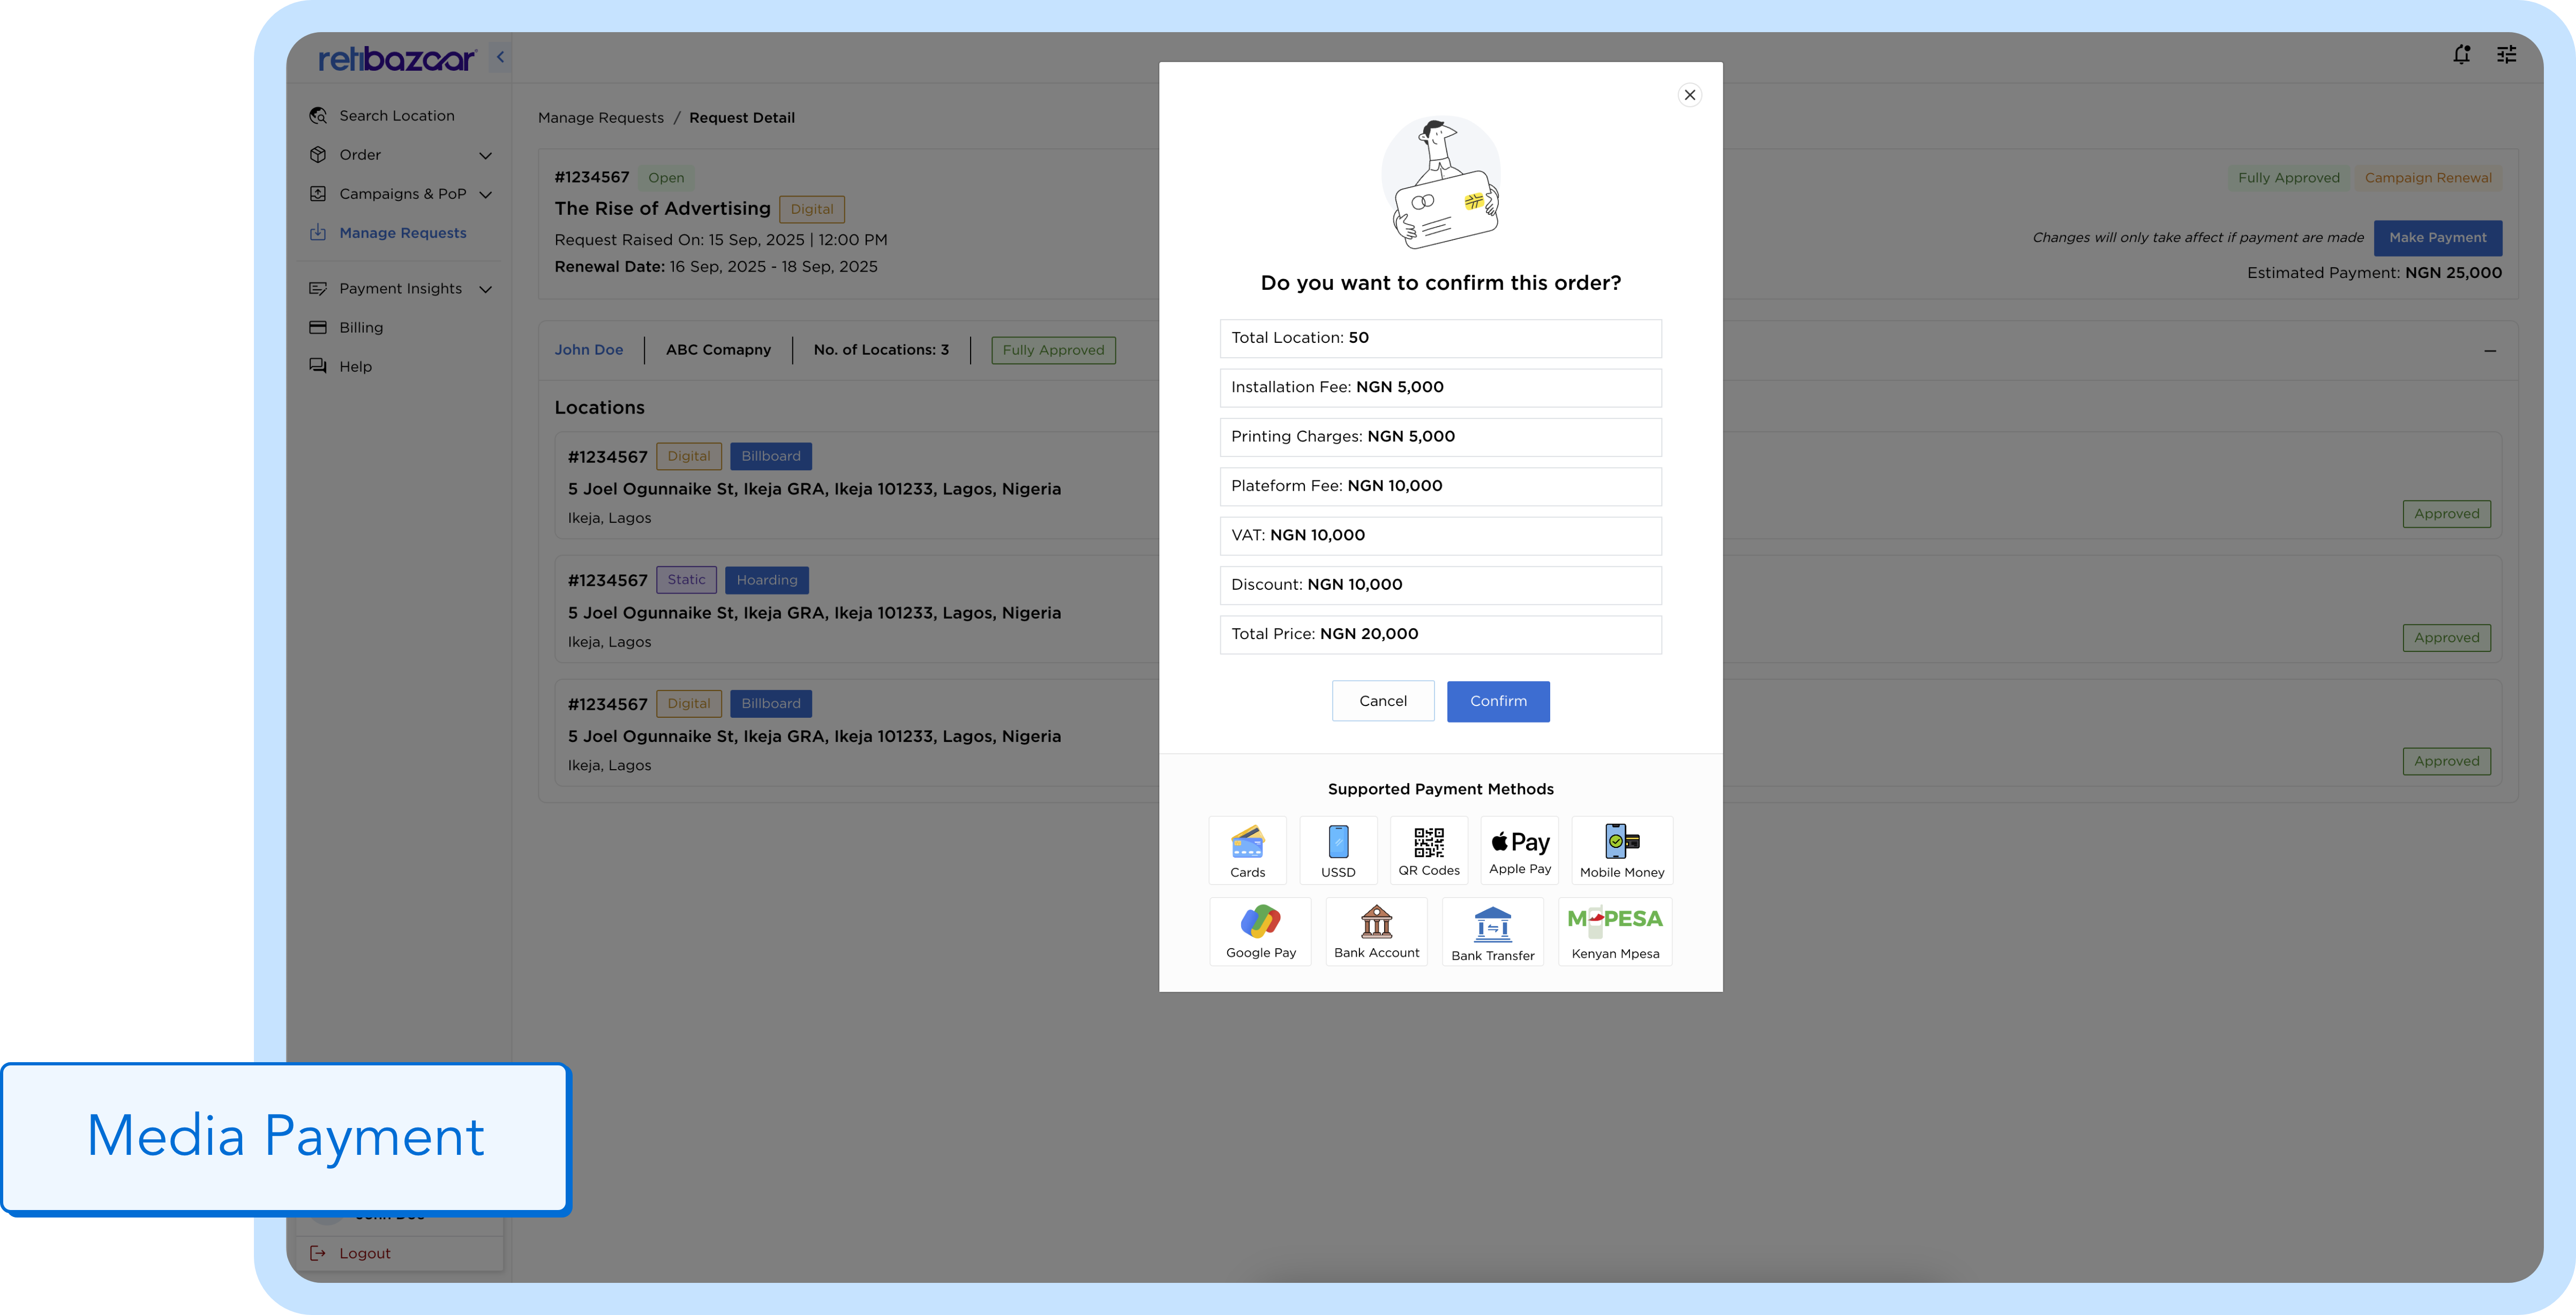Viewport: 2576px width, 1315px height.
Task: Click the Printing Charges NGN 5,000 row
Action: tap(1441, 437)
